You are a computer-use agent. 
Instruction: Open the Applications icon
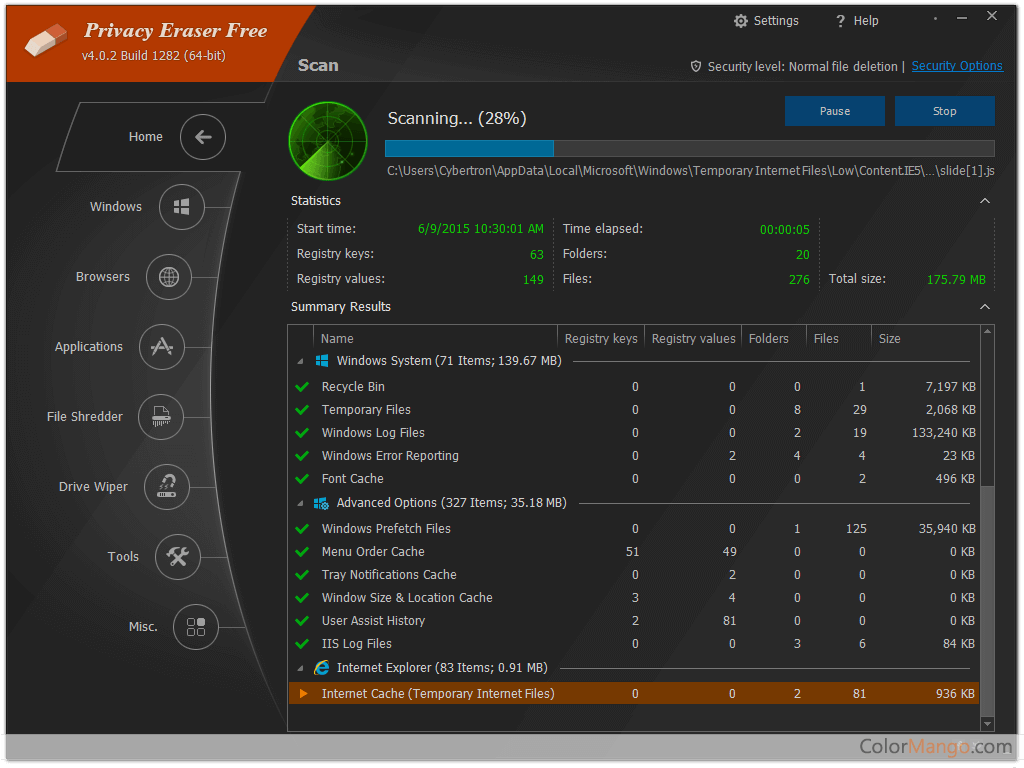[161, 347]
